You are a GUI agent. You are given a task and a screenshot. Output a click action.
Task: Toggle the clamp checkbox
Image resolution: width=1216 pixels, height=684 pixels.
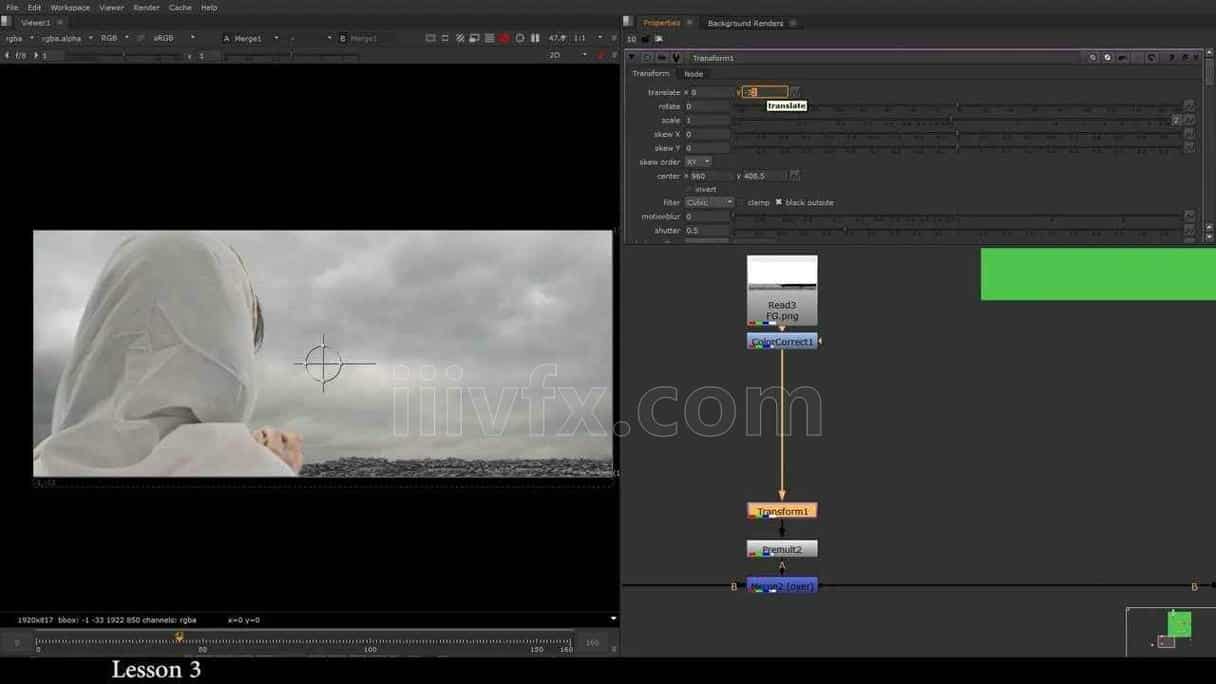(x=742, y=202)
